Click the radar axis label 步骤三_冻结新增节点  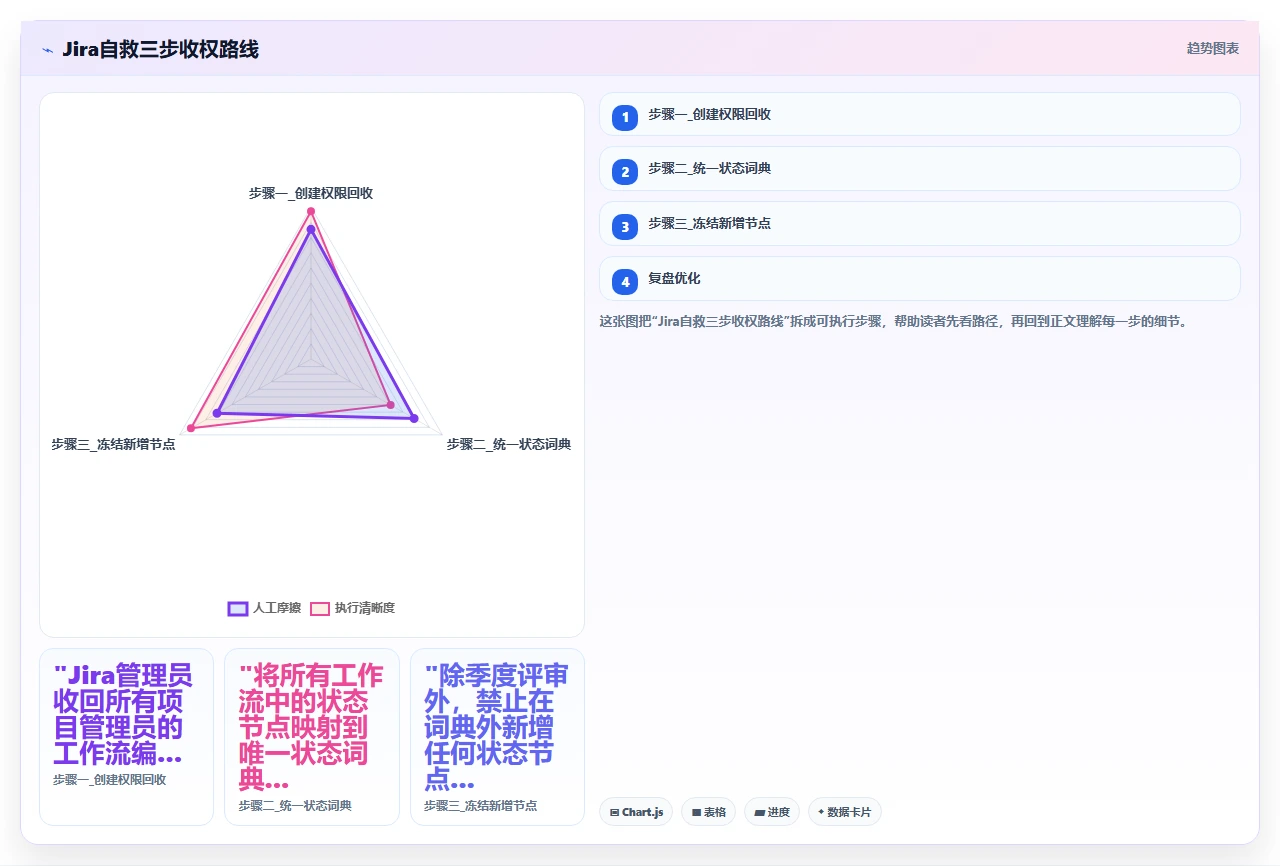[x=113, y=444]
